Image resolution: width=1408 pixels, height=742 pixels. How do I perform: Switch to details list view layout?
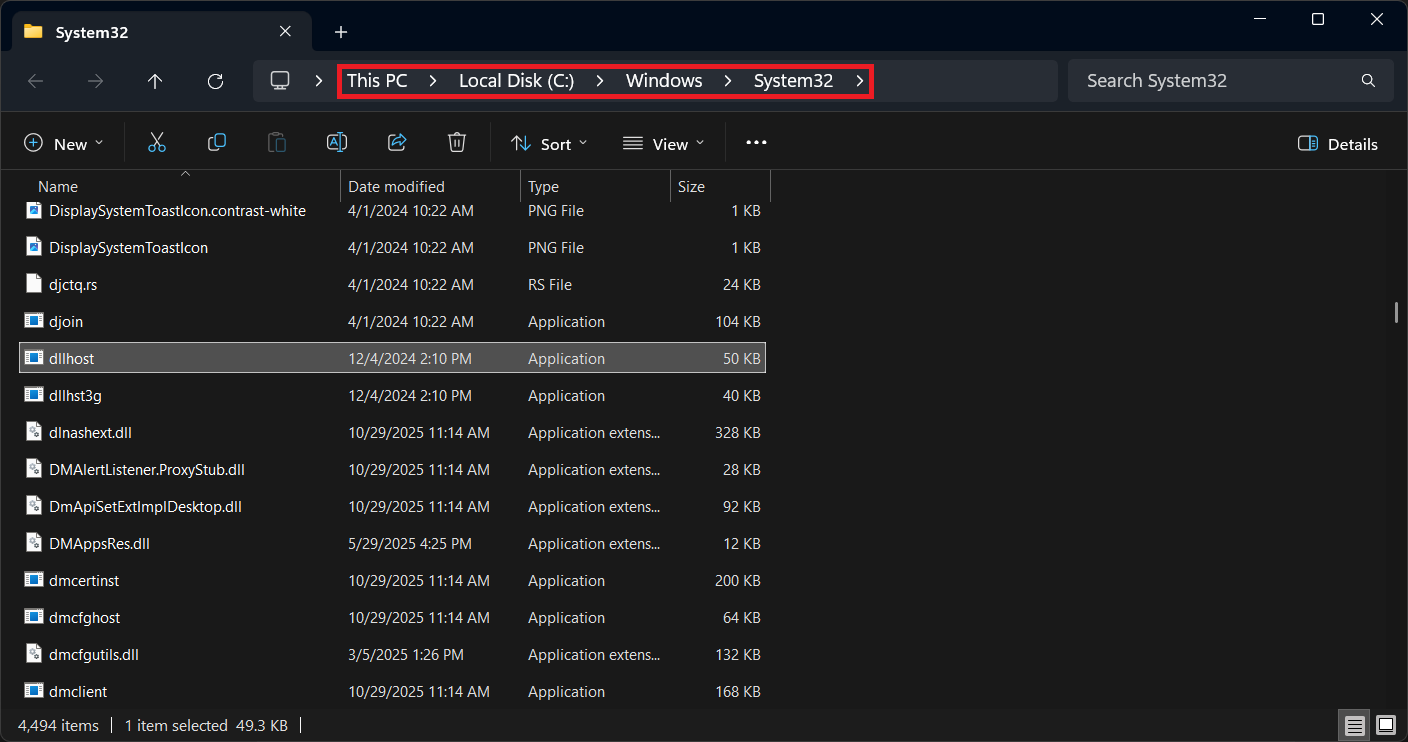click(x=1354, y=725)
